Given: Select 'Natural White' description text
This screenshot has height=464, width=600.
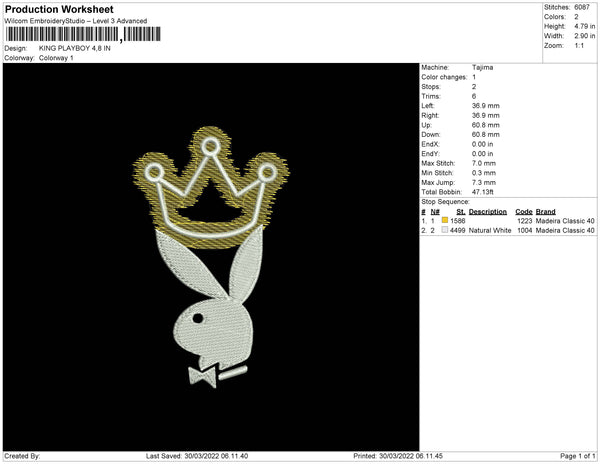Looking at the screenshot, I should click(x=490, y=230).
